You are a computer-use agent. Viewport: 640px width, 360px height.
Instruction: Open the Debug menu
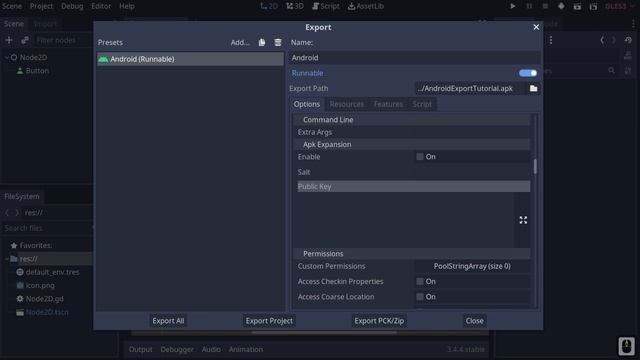coord(72,6)
